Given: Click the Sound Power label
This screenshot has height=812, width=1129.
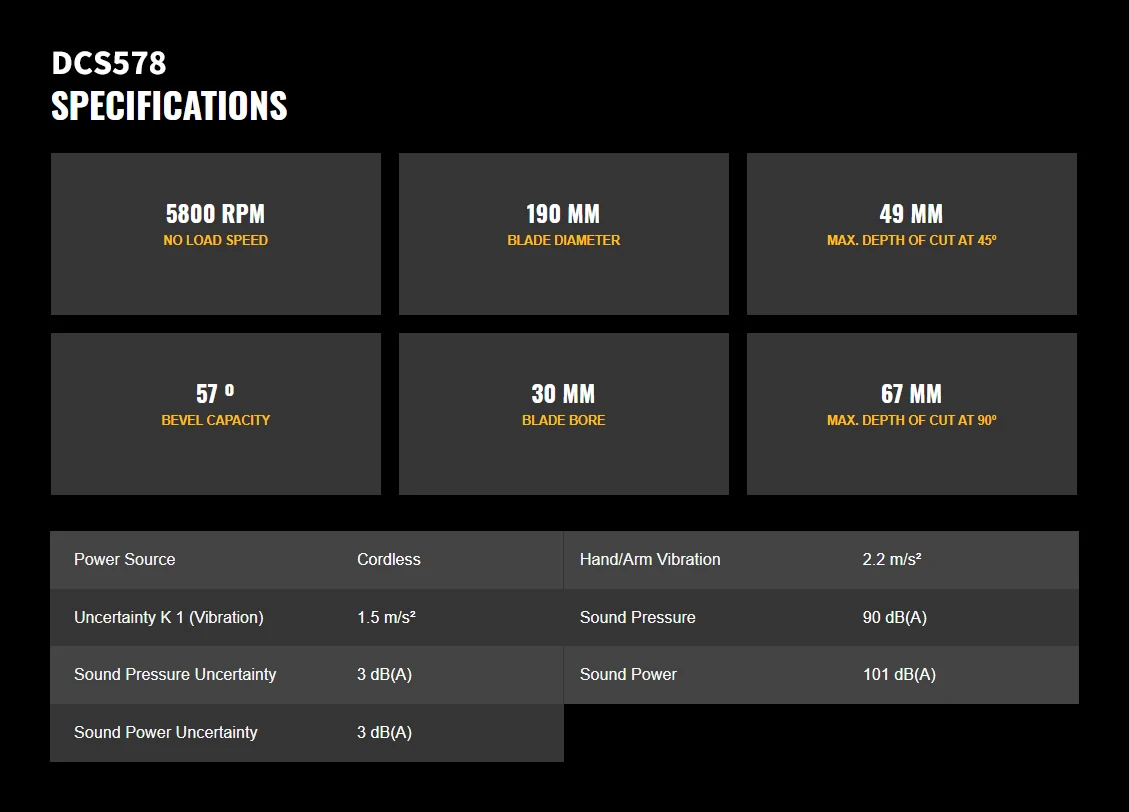Looking at the screenshot, I should pos(629,675).
